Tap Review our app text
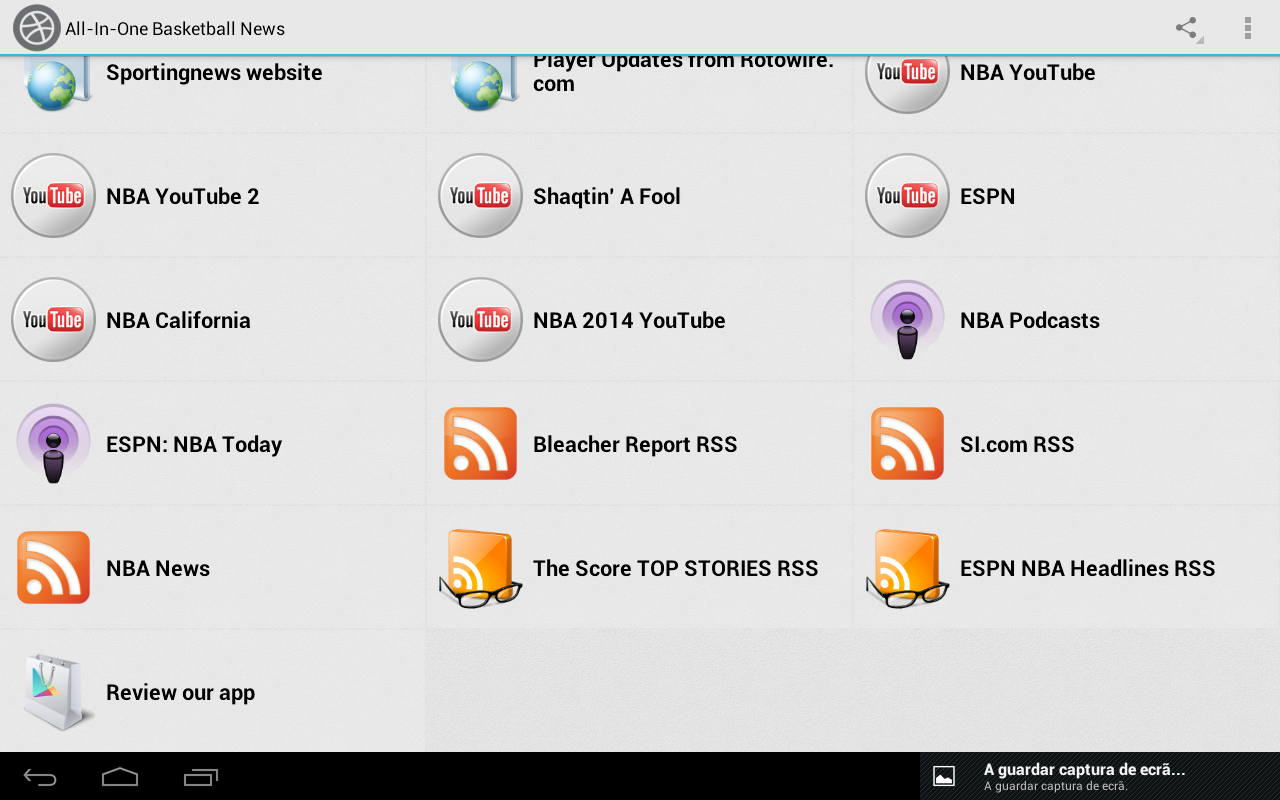This screenshot has height=800, width=1280. [181, 692]
